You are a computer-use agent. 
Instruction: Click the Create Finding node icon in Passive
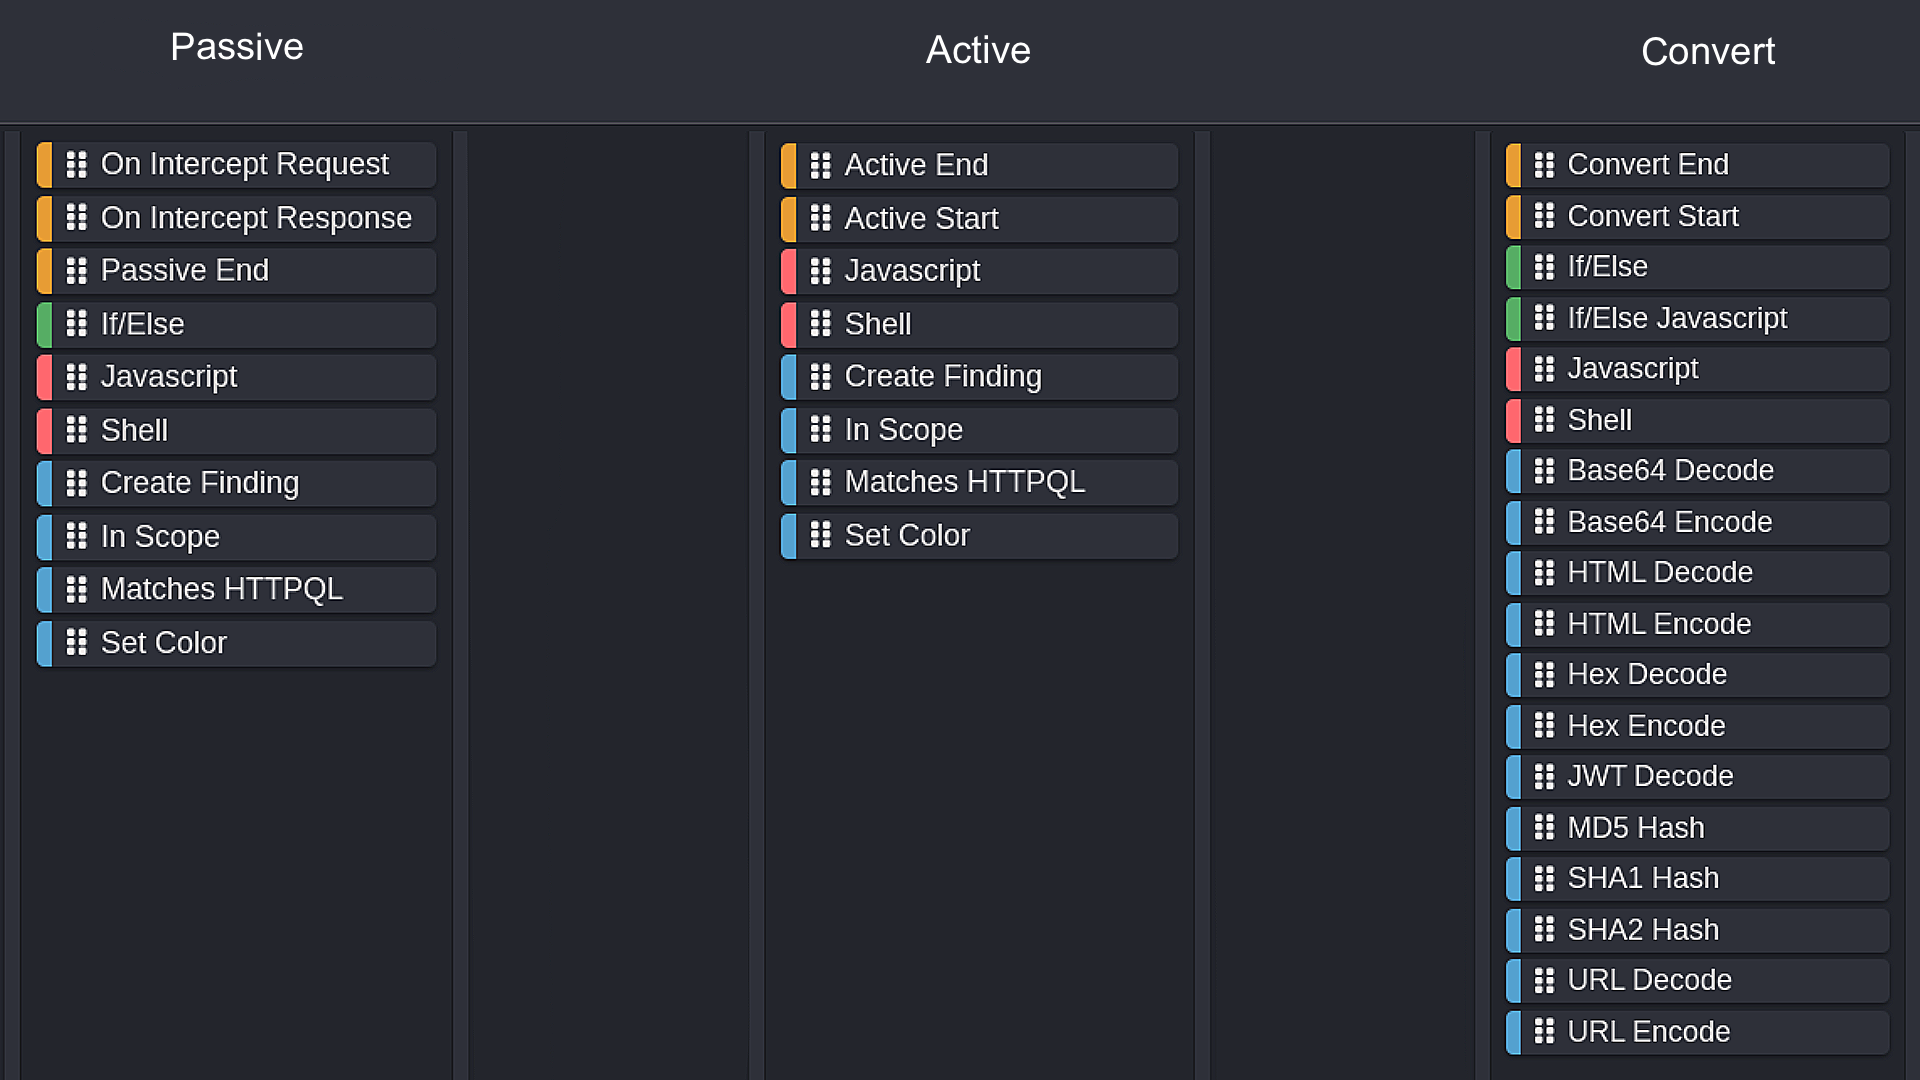76,483
